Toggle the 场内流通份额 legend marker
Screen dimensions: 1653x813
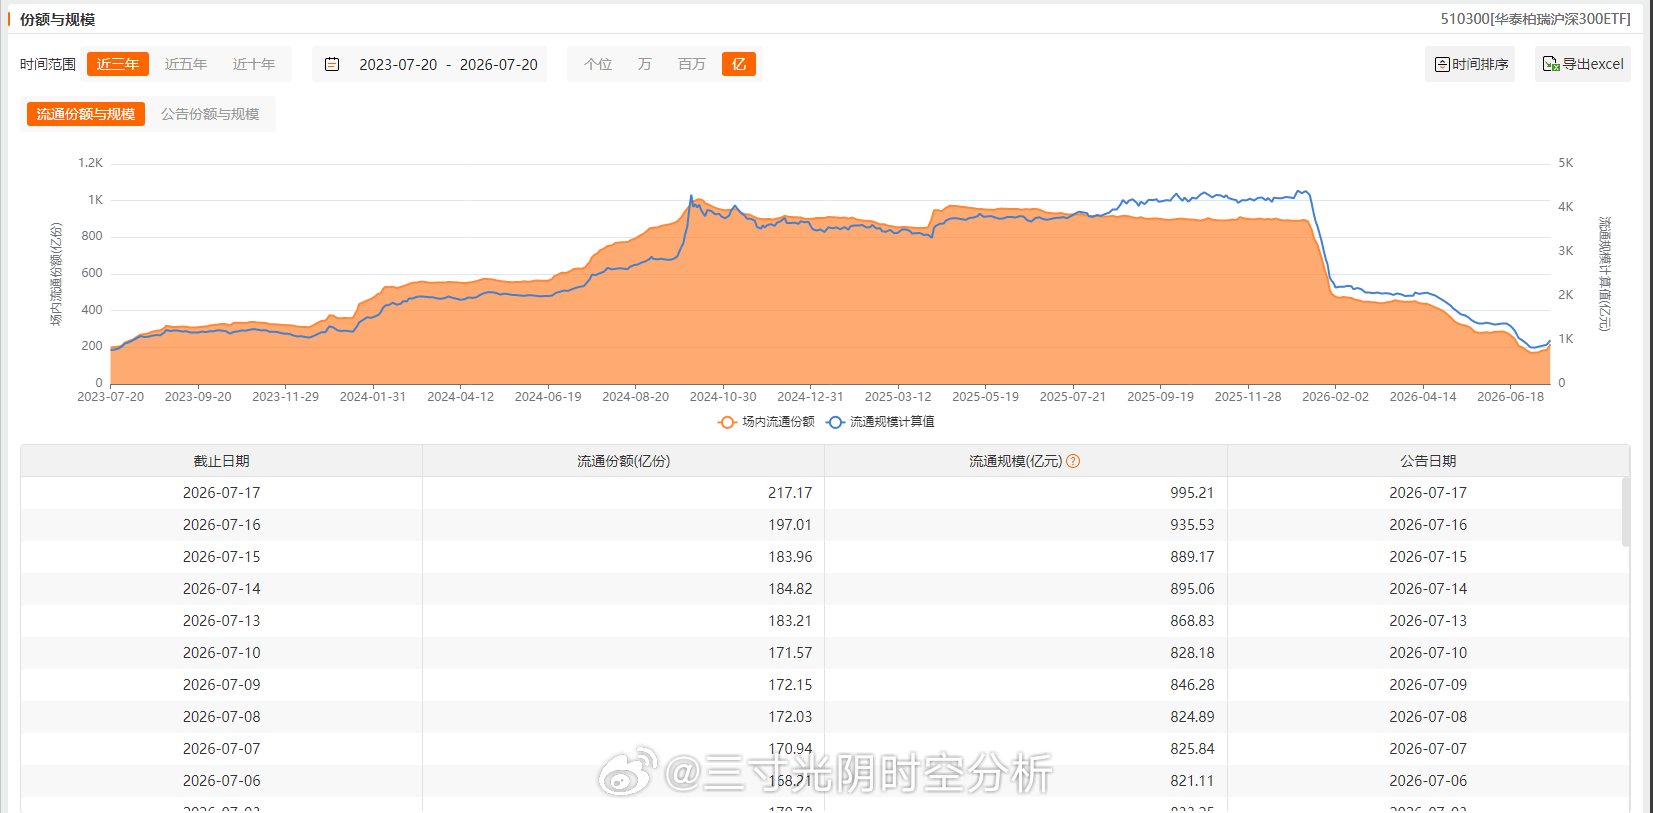click(727, 422)
